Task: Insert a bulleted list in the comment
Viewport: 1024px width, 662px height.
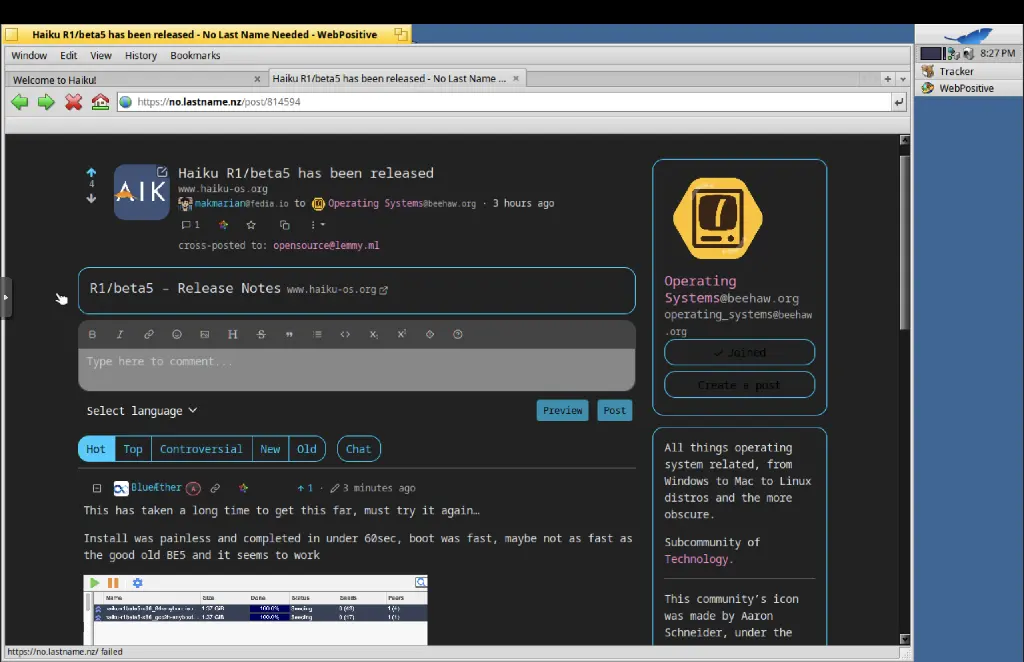Action: pyautogui.click(x=317, y=334)
